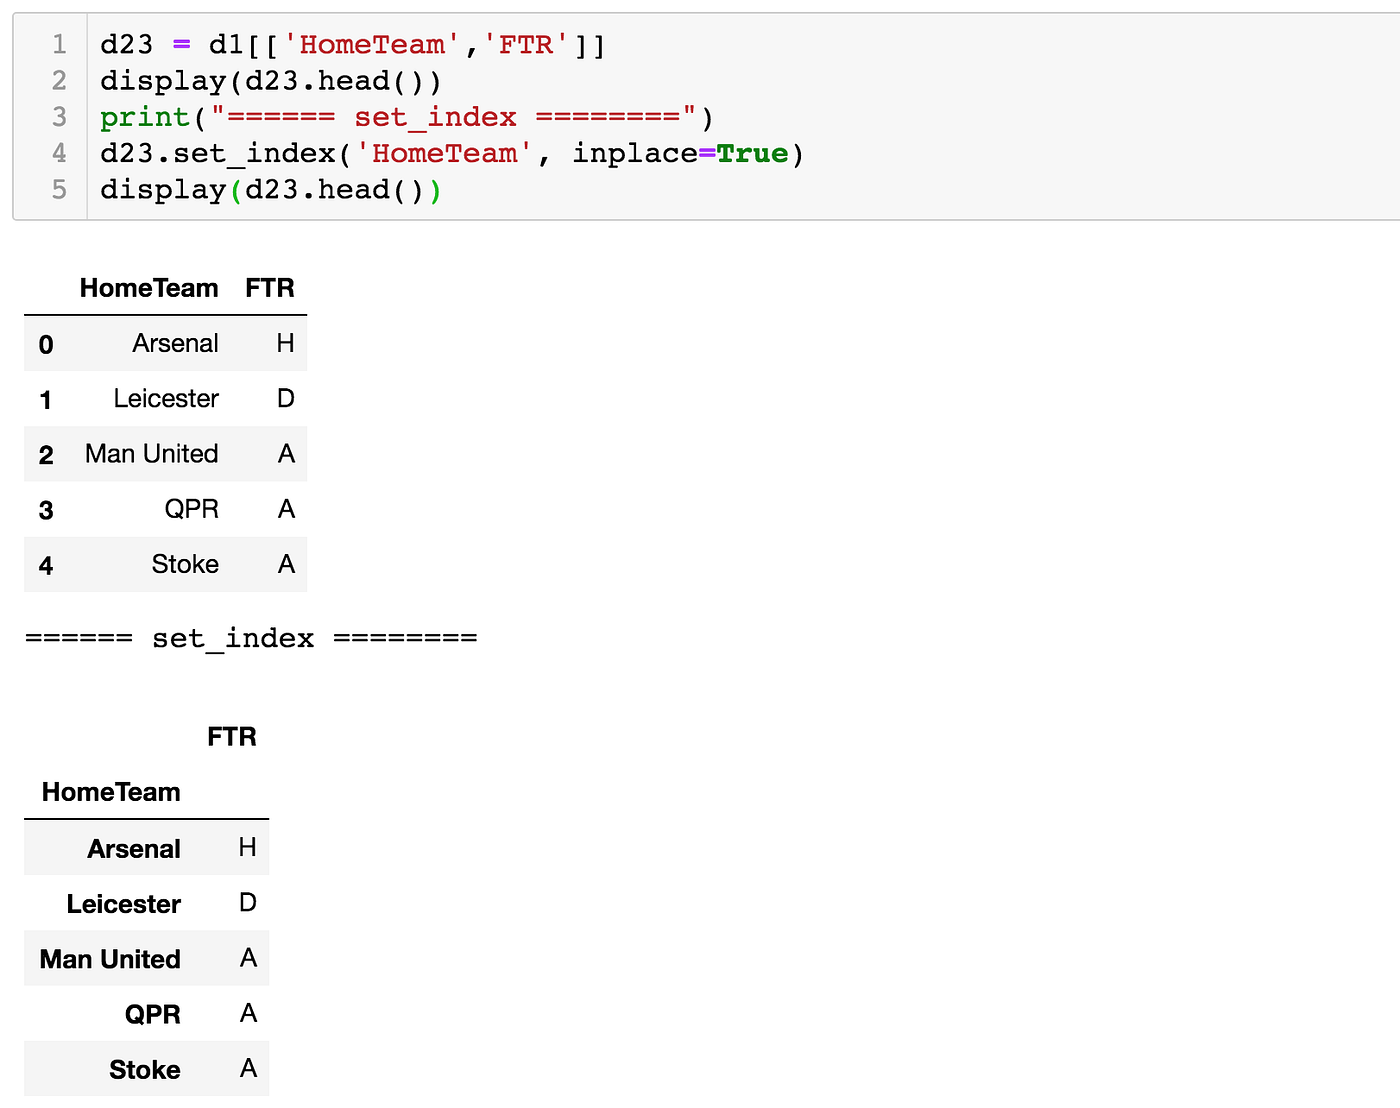
Task: Click the bold Stoke index label
Action: [145, 1070]
